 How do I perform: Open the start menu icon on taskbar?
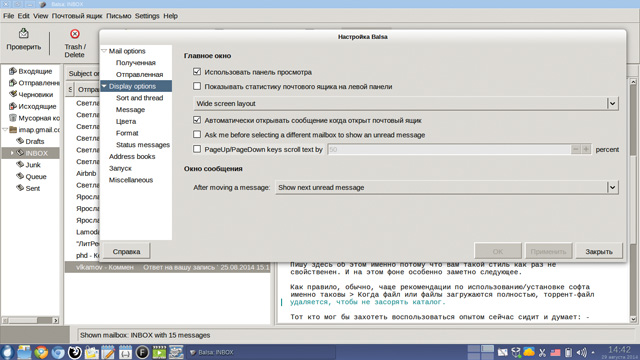(x=7, y=352)
